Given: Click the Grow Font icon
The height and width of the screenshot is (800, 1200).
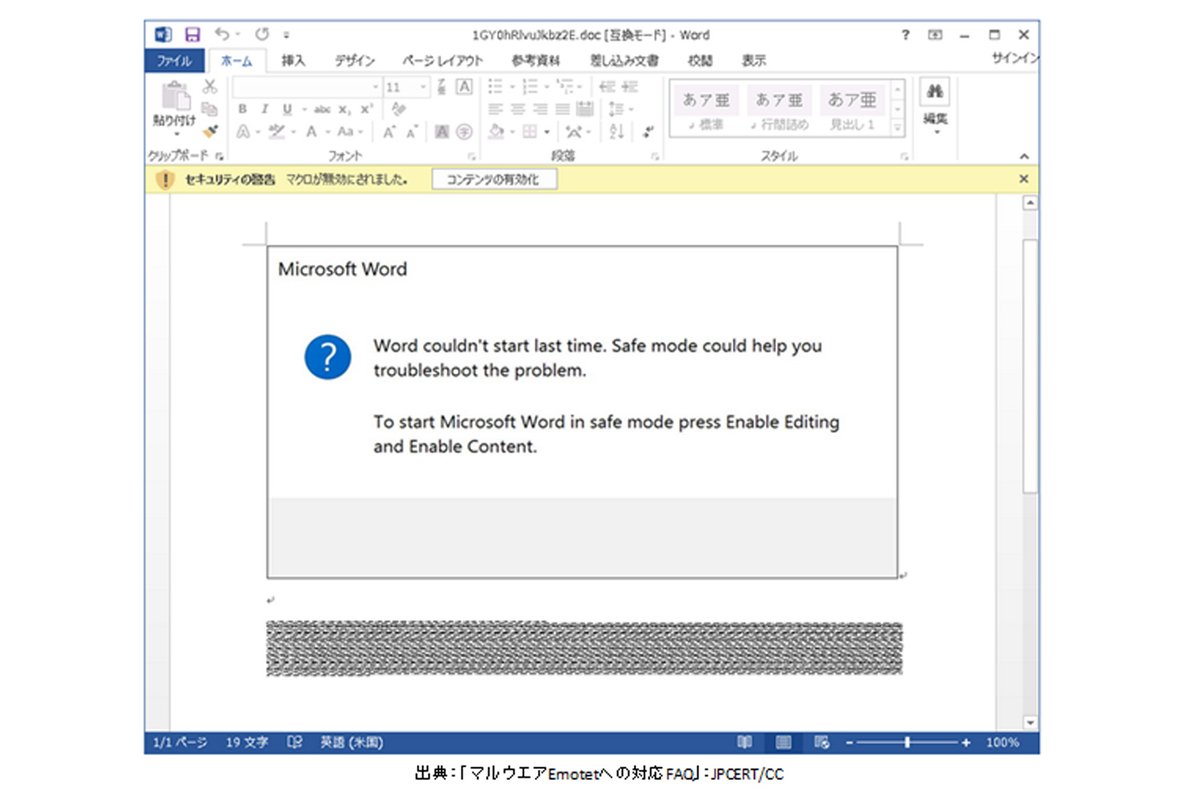Looking at the screenshot, I should click(389, 131).
